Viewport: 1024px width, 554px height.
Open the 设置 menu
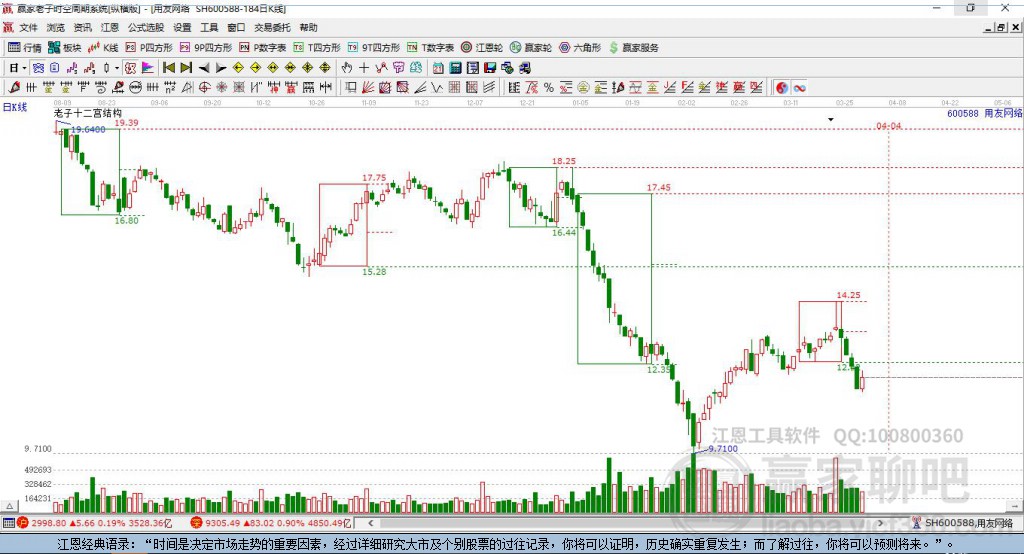coord(182,27)
